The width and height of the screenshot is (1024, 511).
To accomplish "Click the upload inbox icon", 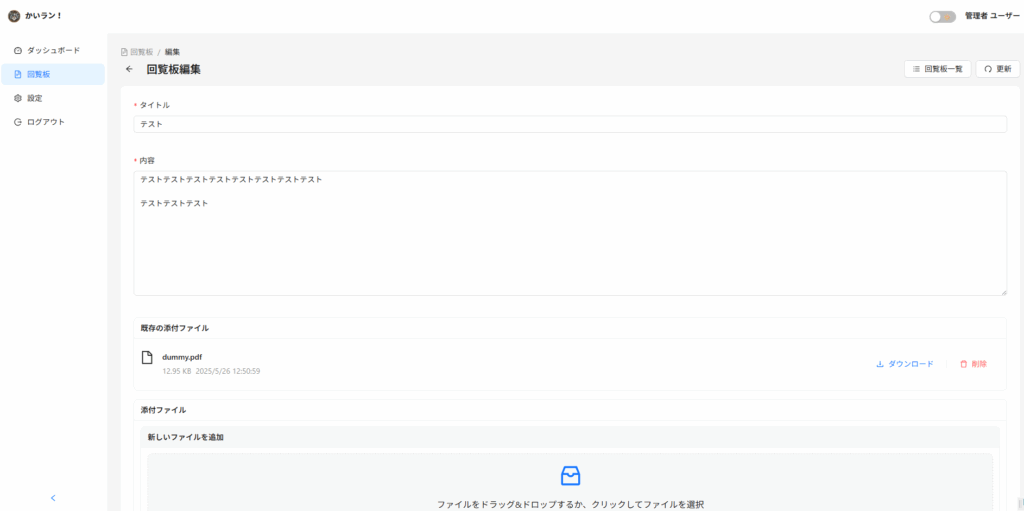I will (x=570, y=476).
